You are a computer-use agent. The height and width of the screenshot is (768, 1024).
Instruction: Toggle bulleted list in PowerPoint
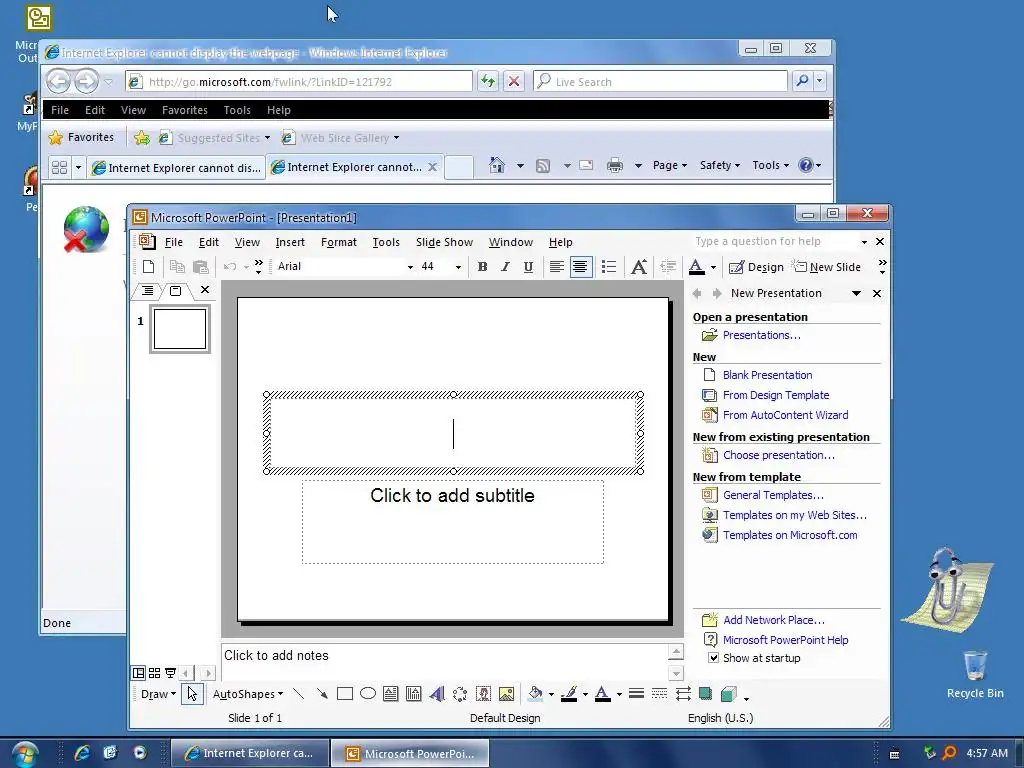pyautogui.click(x=609, y=266)
